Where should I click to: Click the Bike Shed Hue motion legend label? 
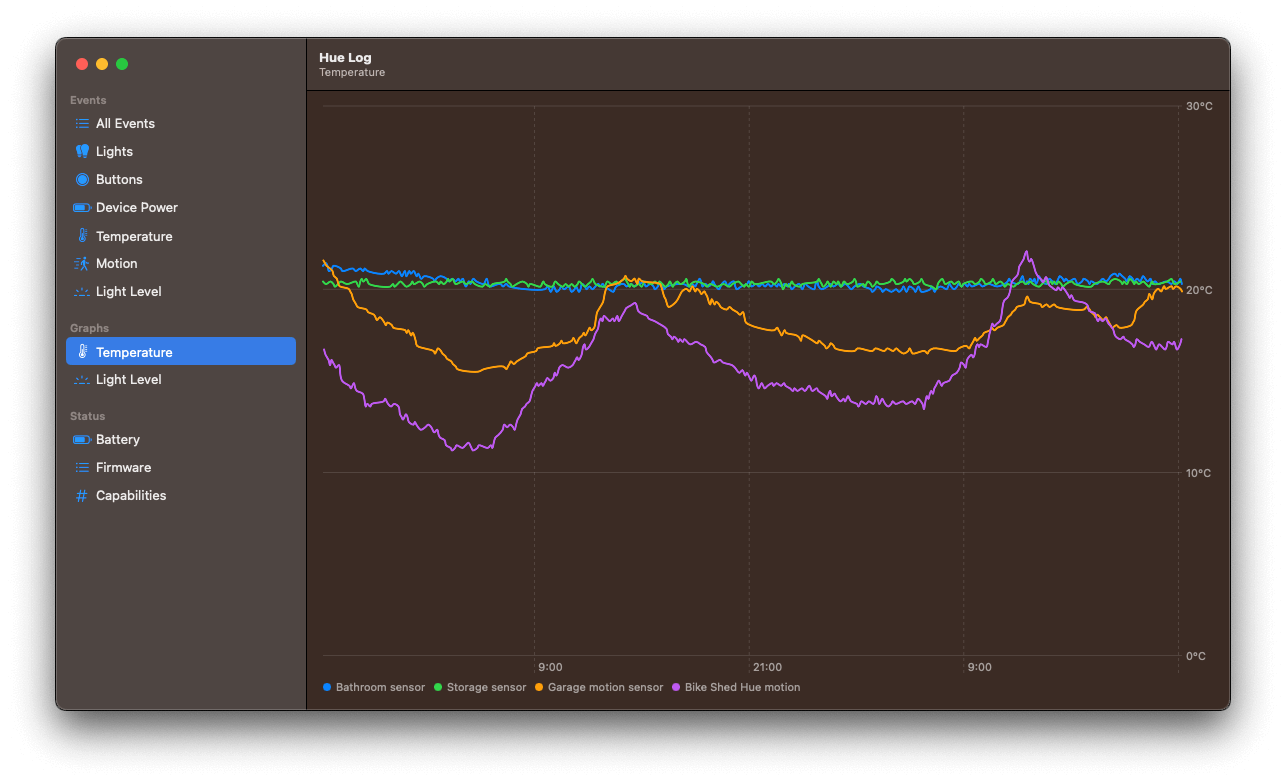(x=743, y=687)
